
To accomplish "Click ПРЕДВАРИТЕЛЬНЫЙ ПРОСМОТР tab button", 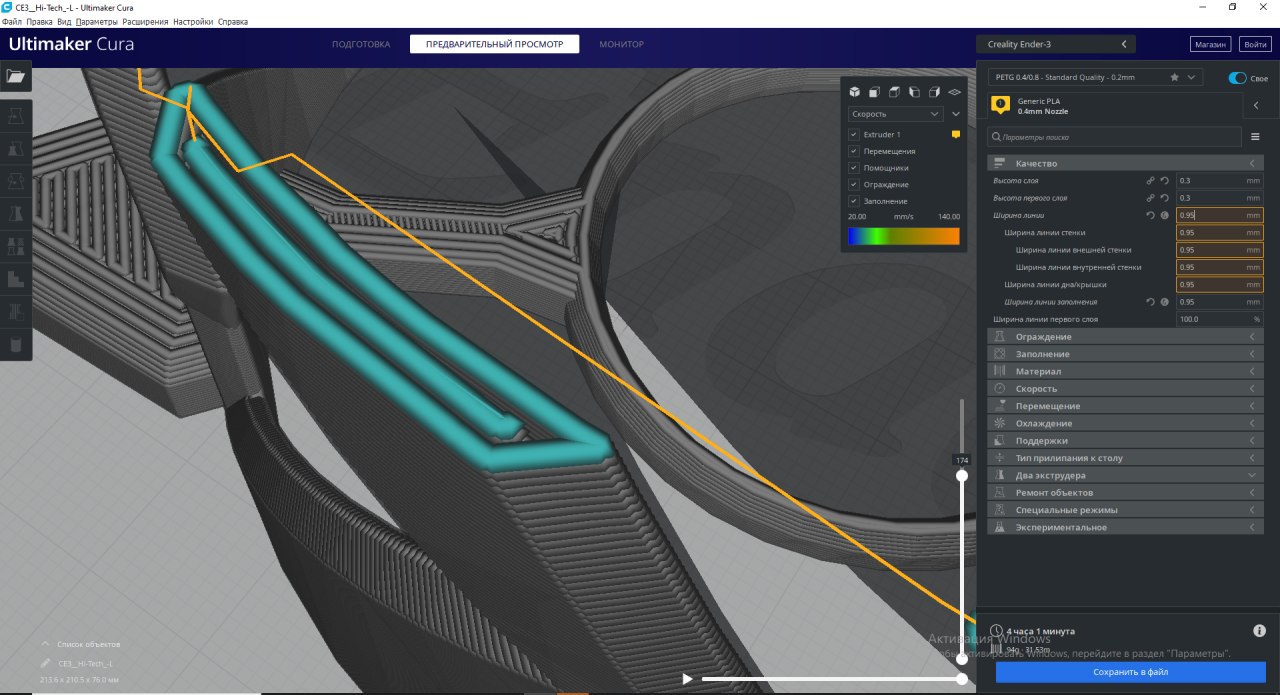I will point(494,44).
